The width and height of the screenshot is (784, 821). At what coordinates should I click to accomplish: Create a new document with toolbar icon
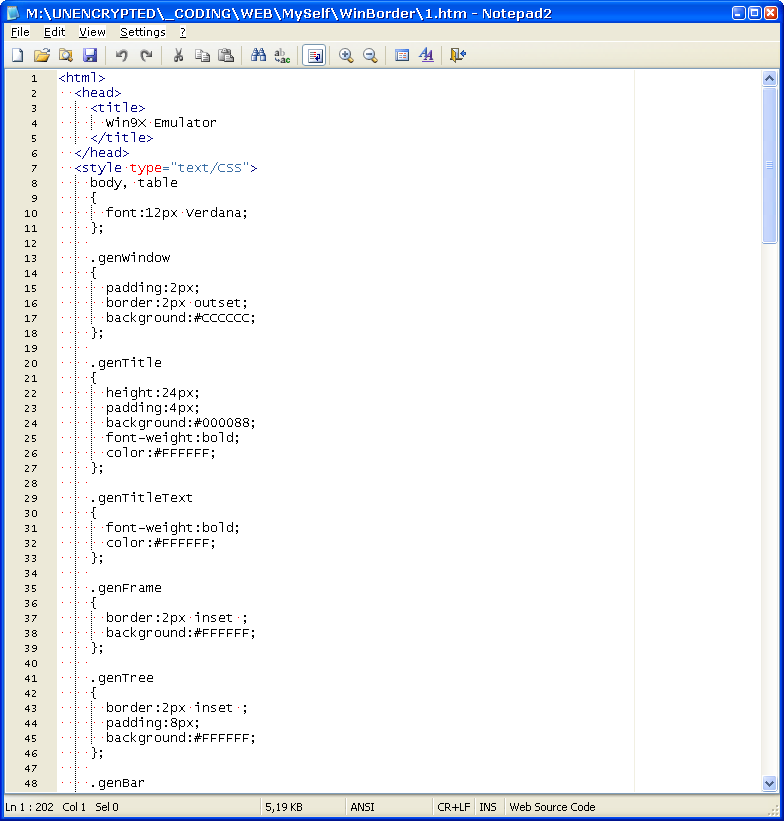point(18,55)
